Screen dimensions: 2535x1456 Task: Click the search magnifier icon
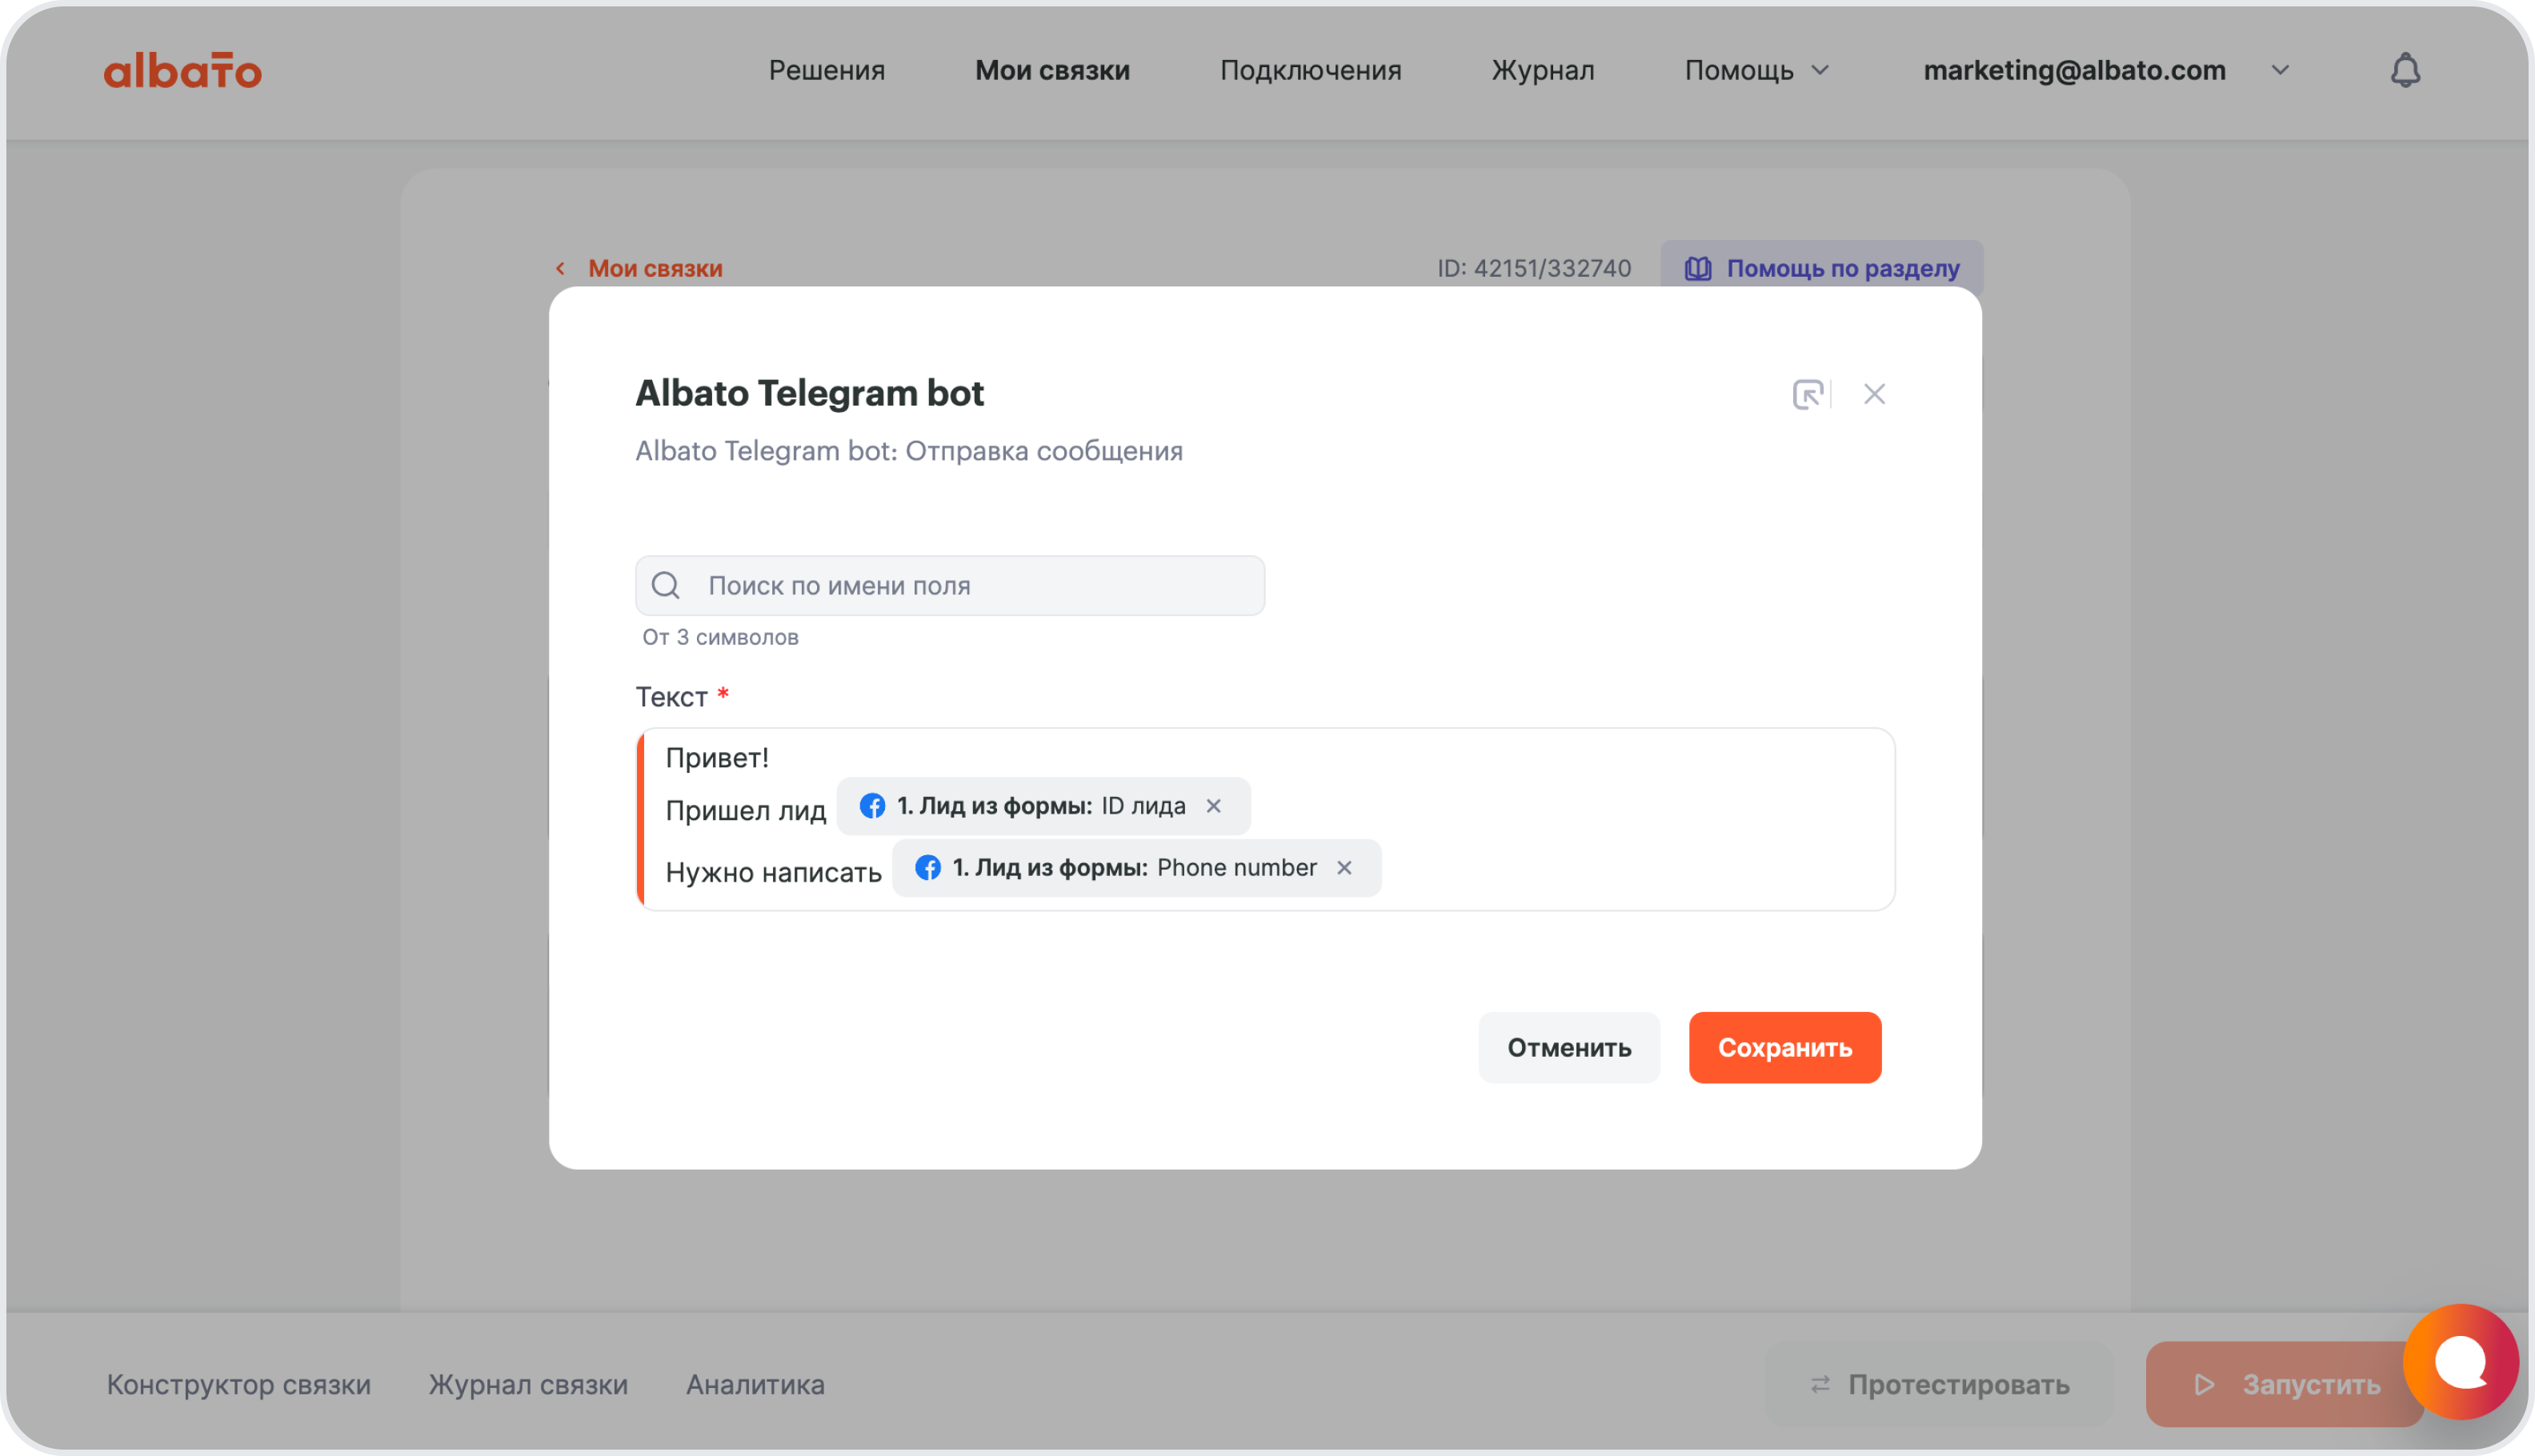[666, 586]
